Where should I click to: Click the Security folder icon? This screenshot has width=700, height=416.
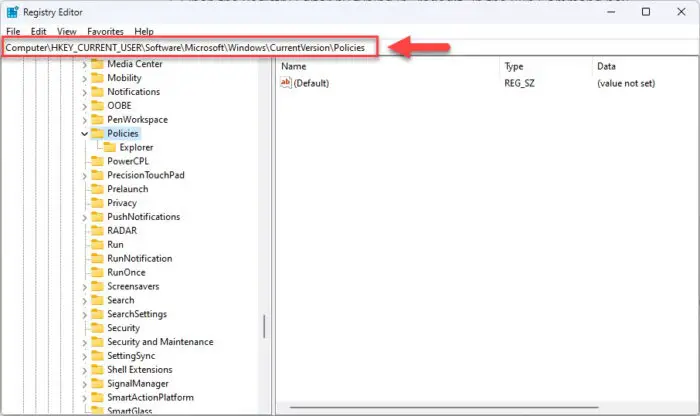click(x=97, y=327)
